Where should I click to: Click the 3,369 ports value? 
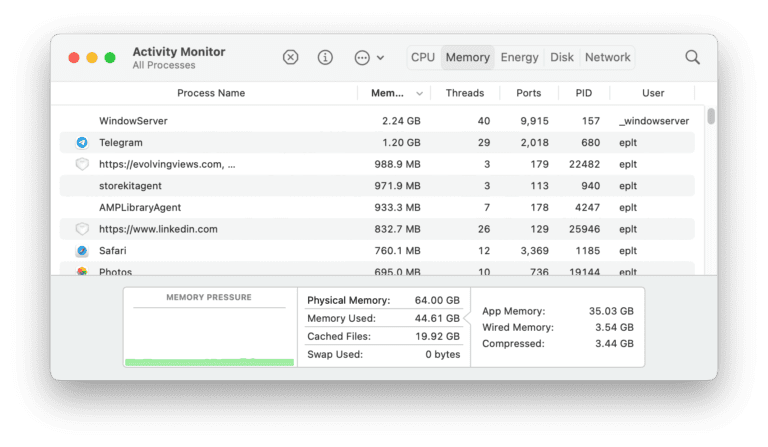click(534, 251)
